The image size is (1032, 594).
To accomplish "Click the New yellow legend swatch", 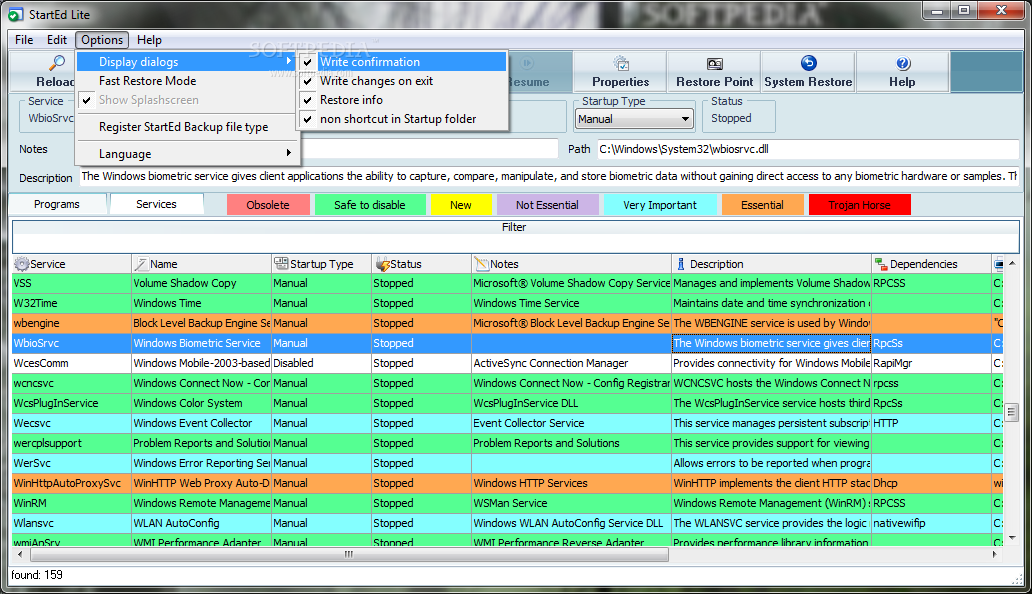I will pos(461,205).
